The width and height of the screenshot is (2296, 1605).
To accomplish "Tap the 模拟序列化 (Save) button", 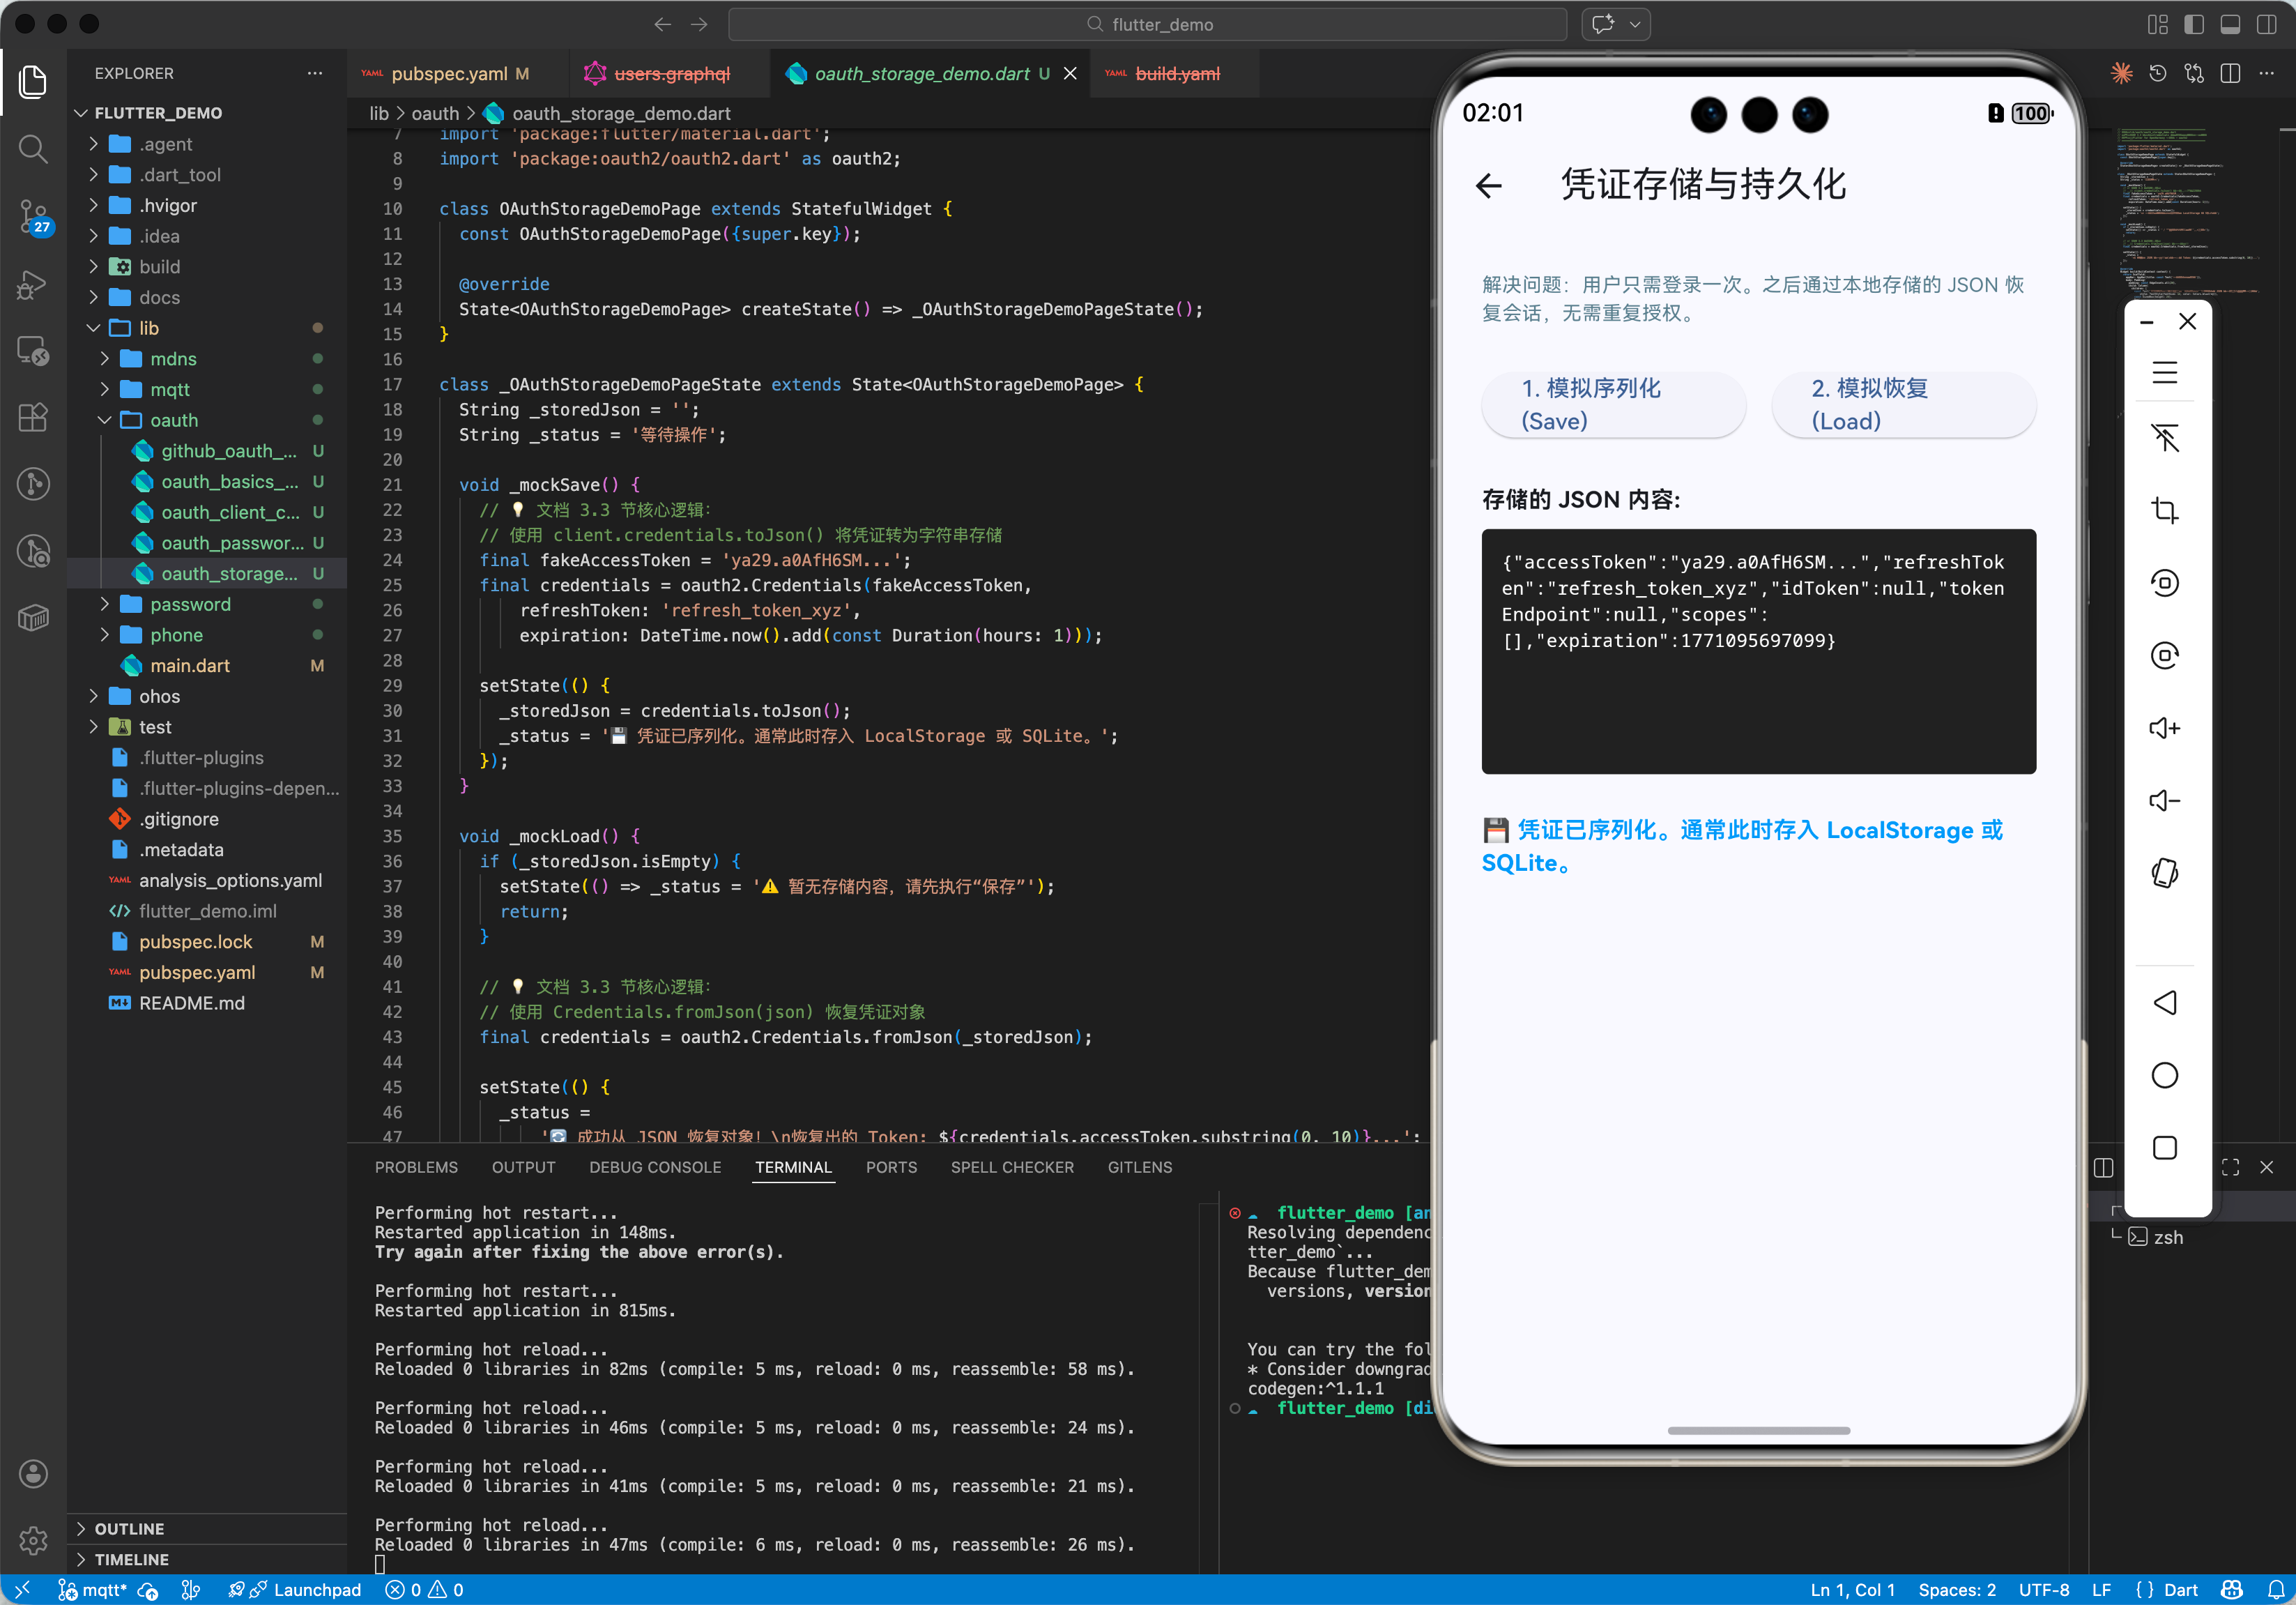I will coord(1613,404).
